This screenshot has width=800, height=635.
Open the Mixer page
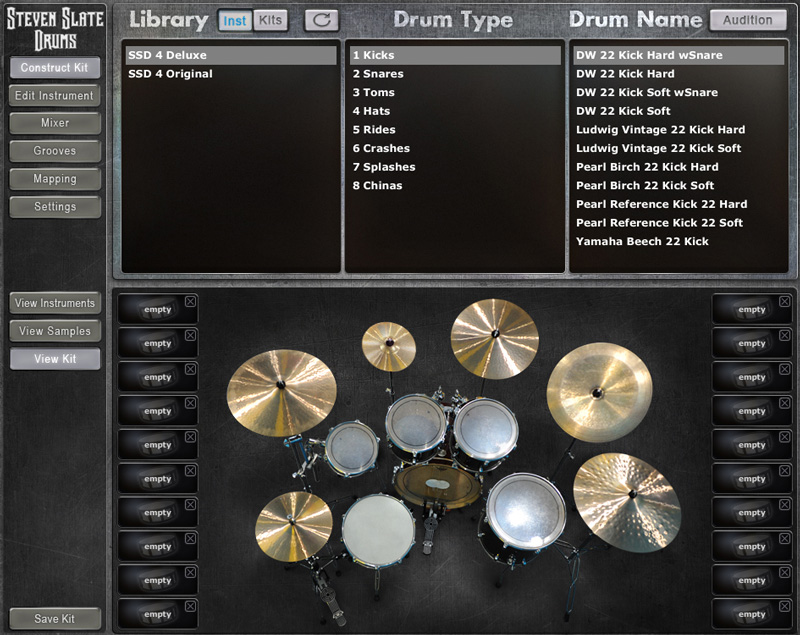pyautogui.click(x=55, y=123)
